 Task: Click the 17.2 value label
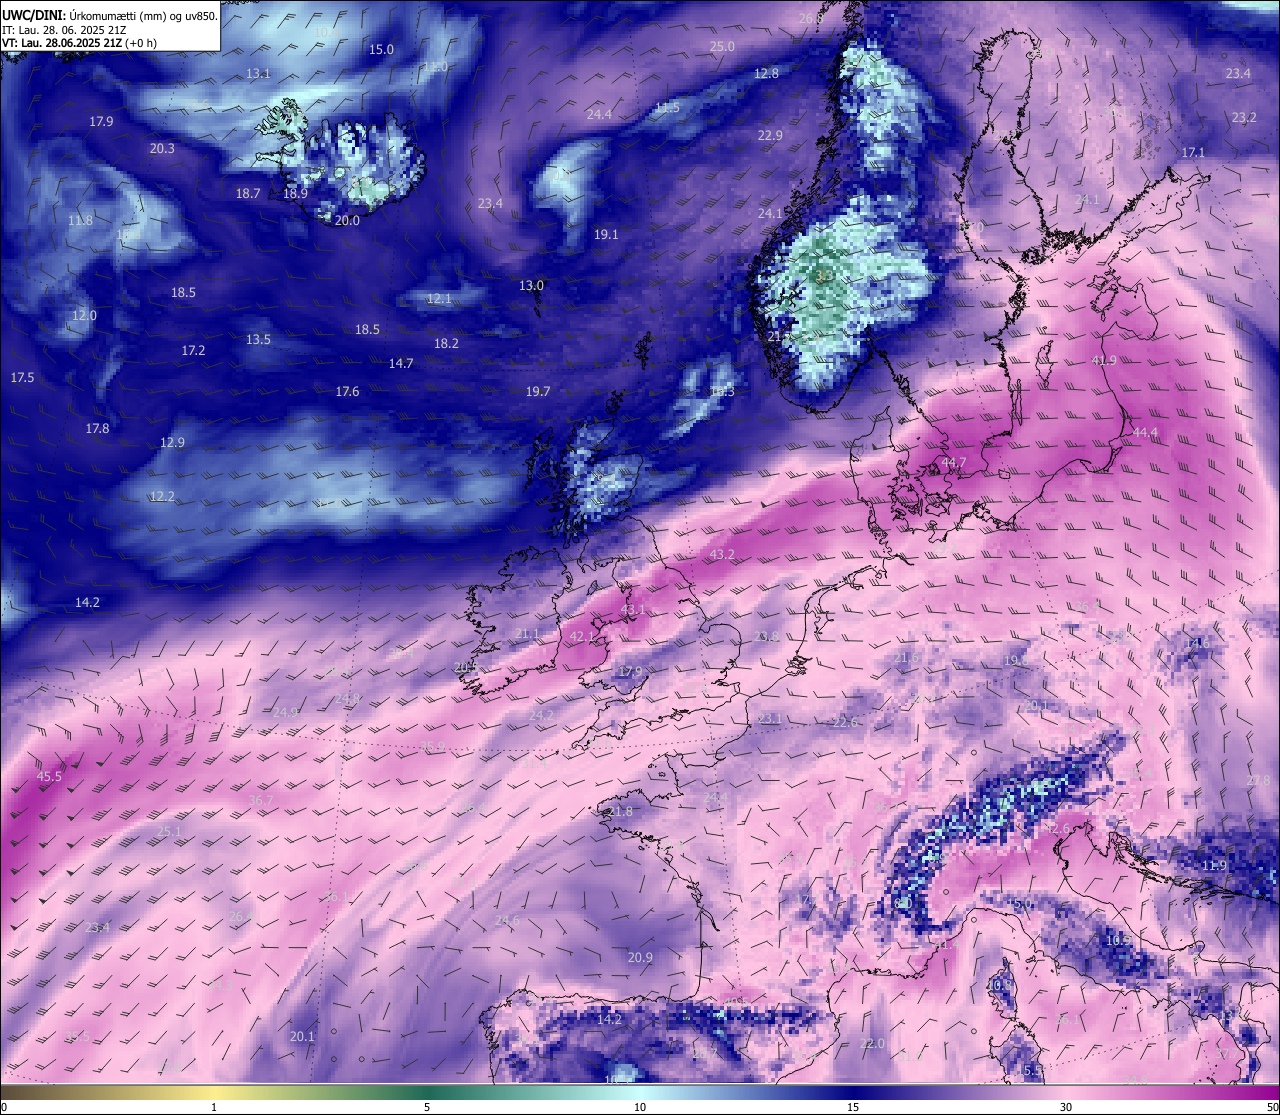tap(193, 350)
